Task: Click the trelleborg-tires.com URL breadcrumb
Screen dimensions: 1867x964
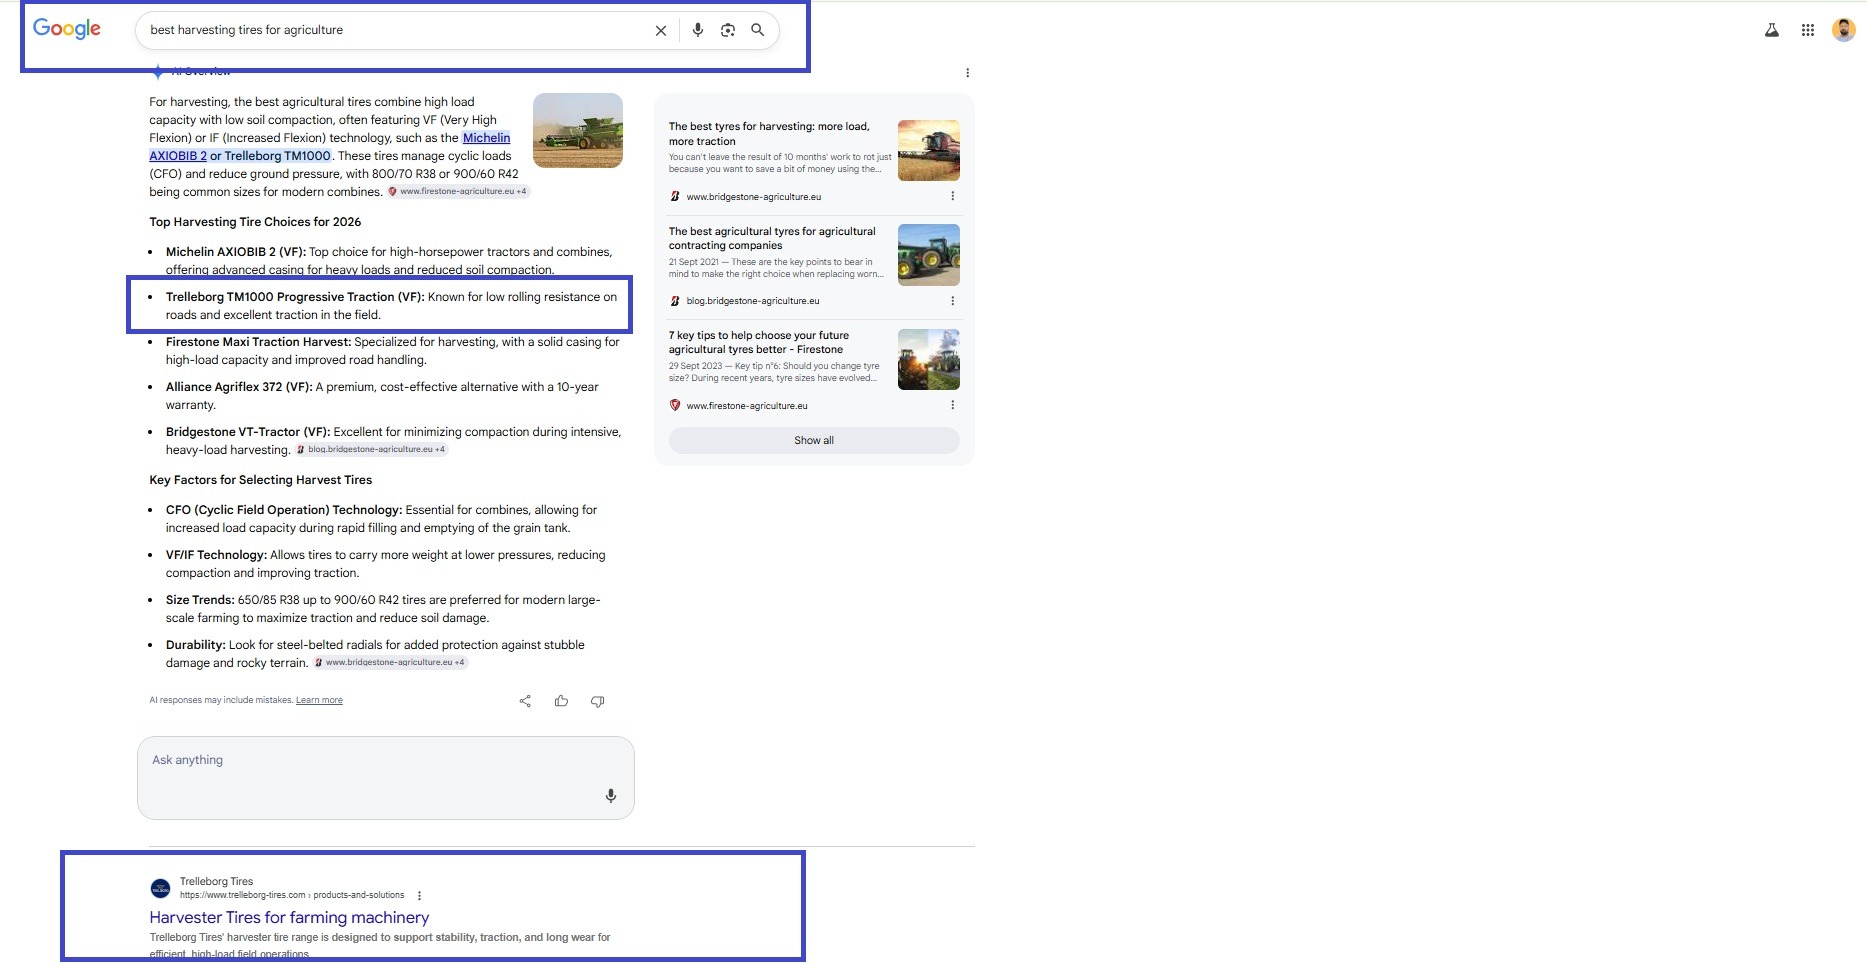Action: (292, 895)
